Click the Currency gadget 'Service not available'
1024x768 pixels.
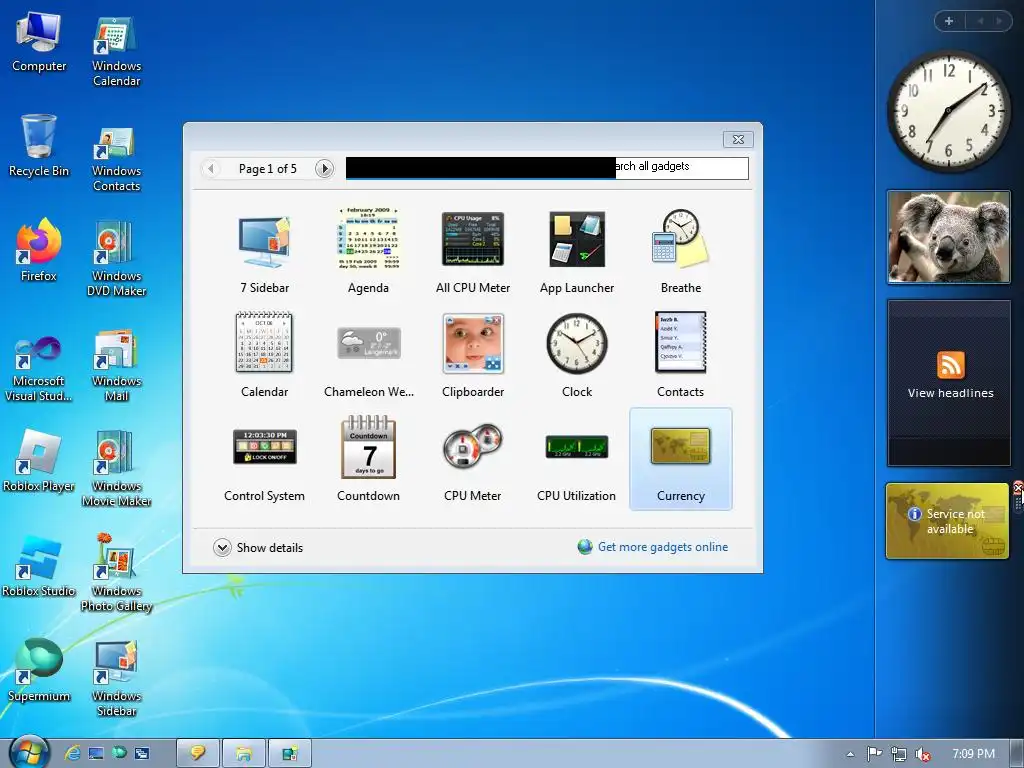tap(948, 521)
